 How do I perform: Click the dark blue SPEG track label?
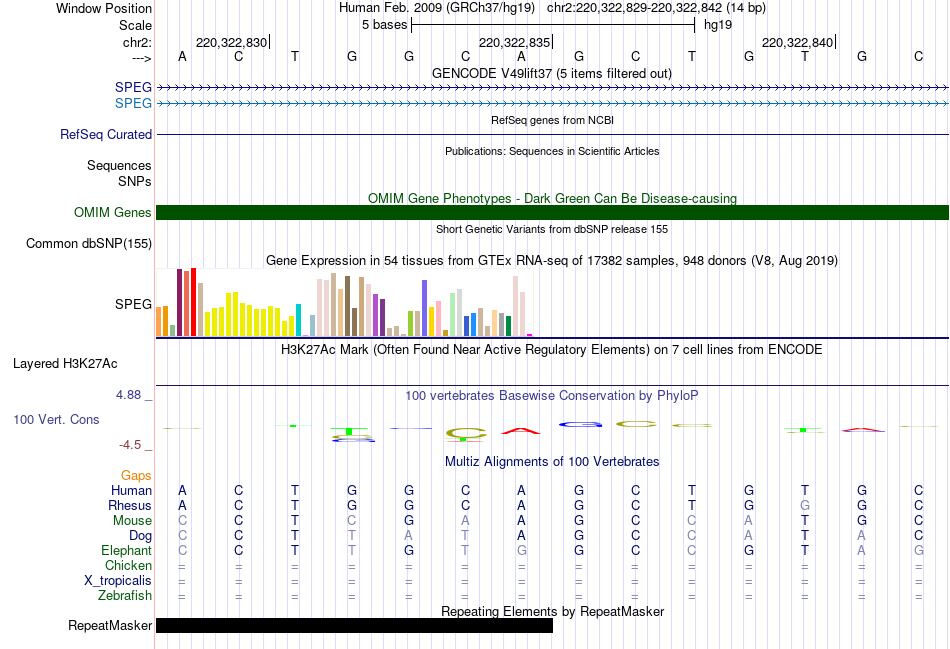[133, 87]
